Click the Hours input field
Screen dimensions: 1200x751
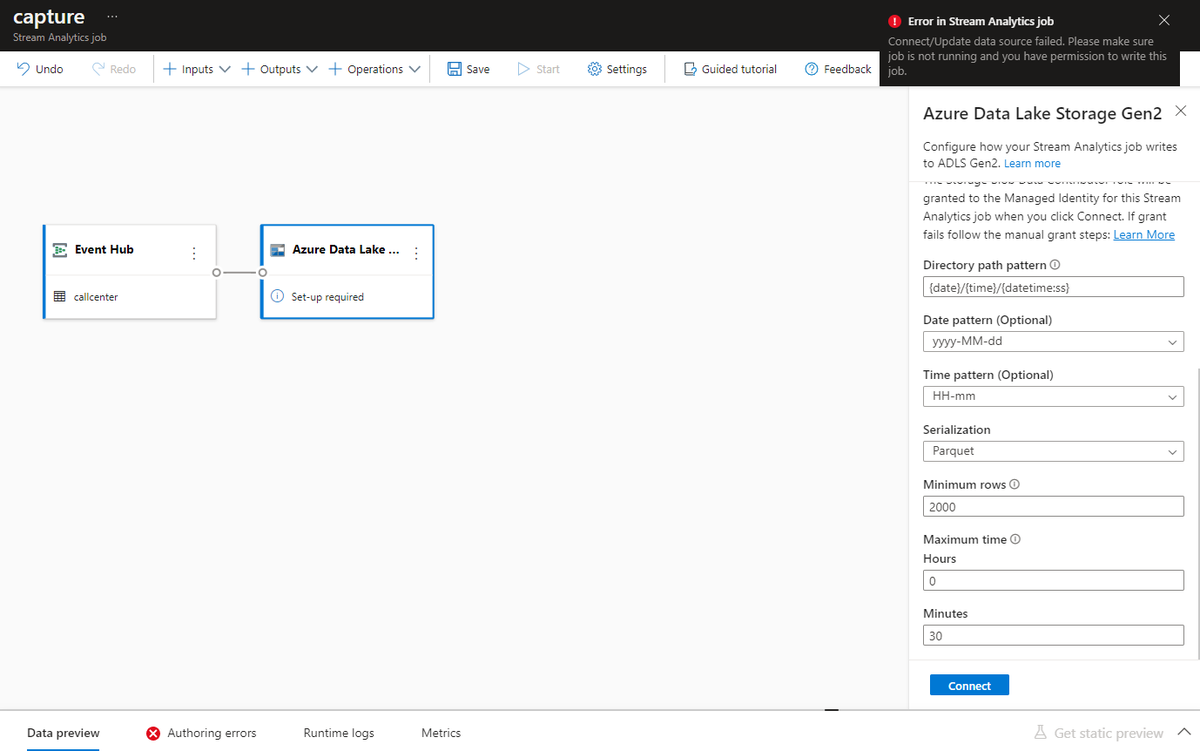[1053, 581]
